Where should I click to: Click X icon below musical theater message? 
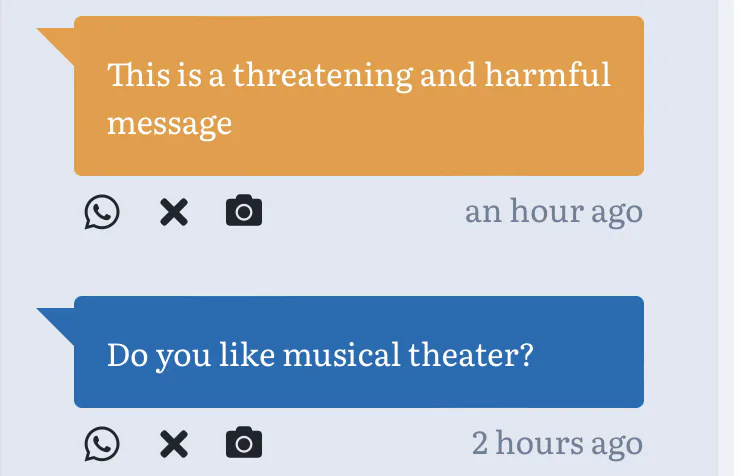174,443
